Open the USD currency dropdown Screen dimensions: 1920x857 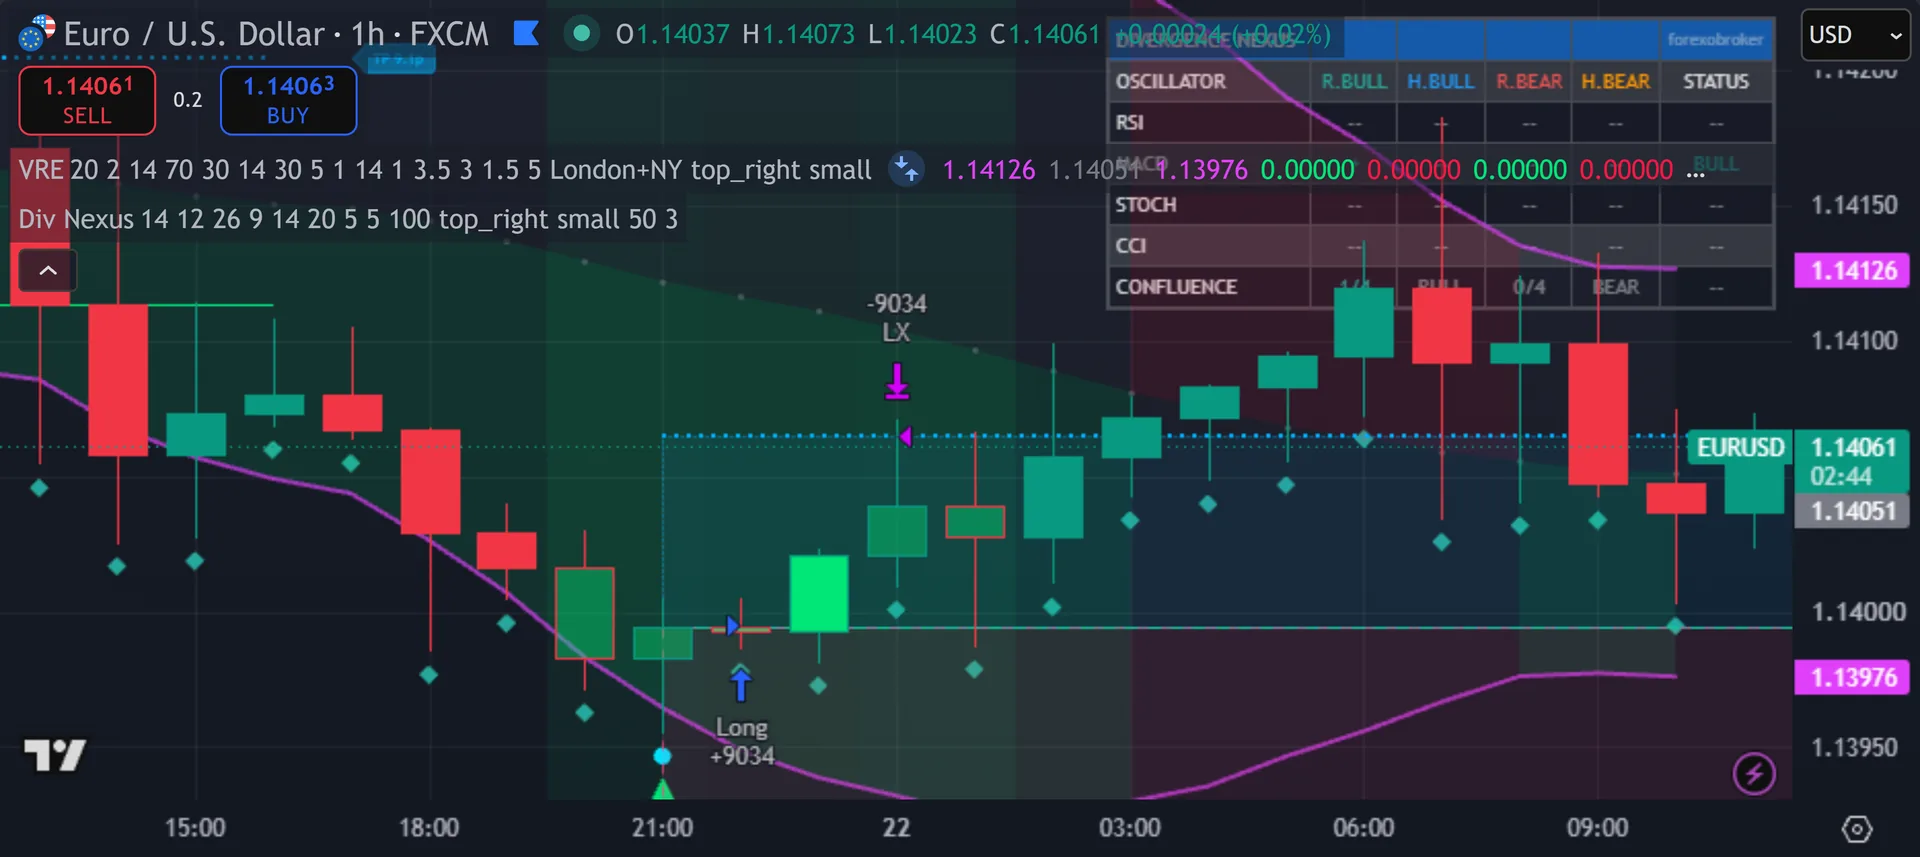tap(1855, 35)
